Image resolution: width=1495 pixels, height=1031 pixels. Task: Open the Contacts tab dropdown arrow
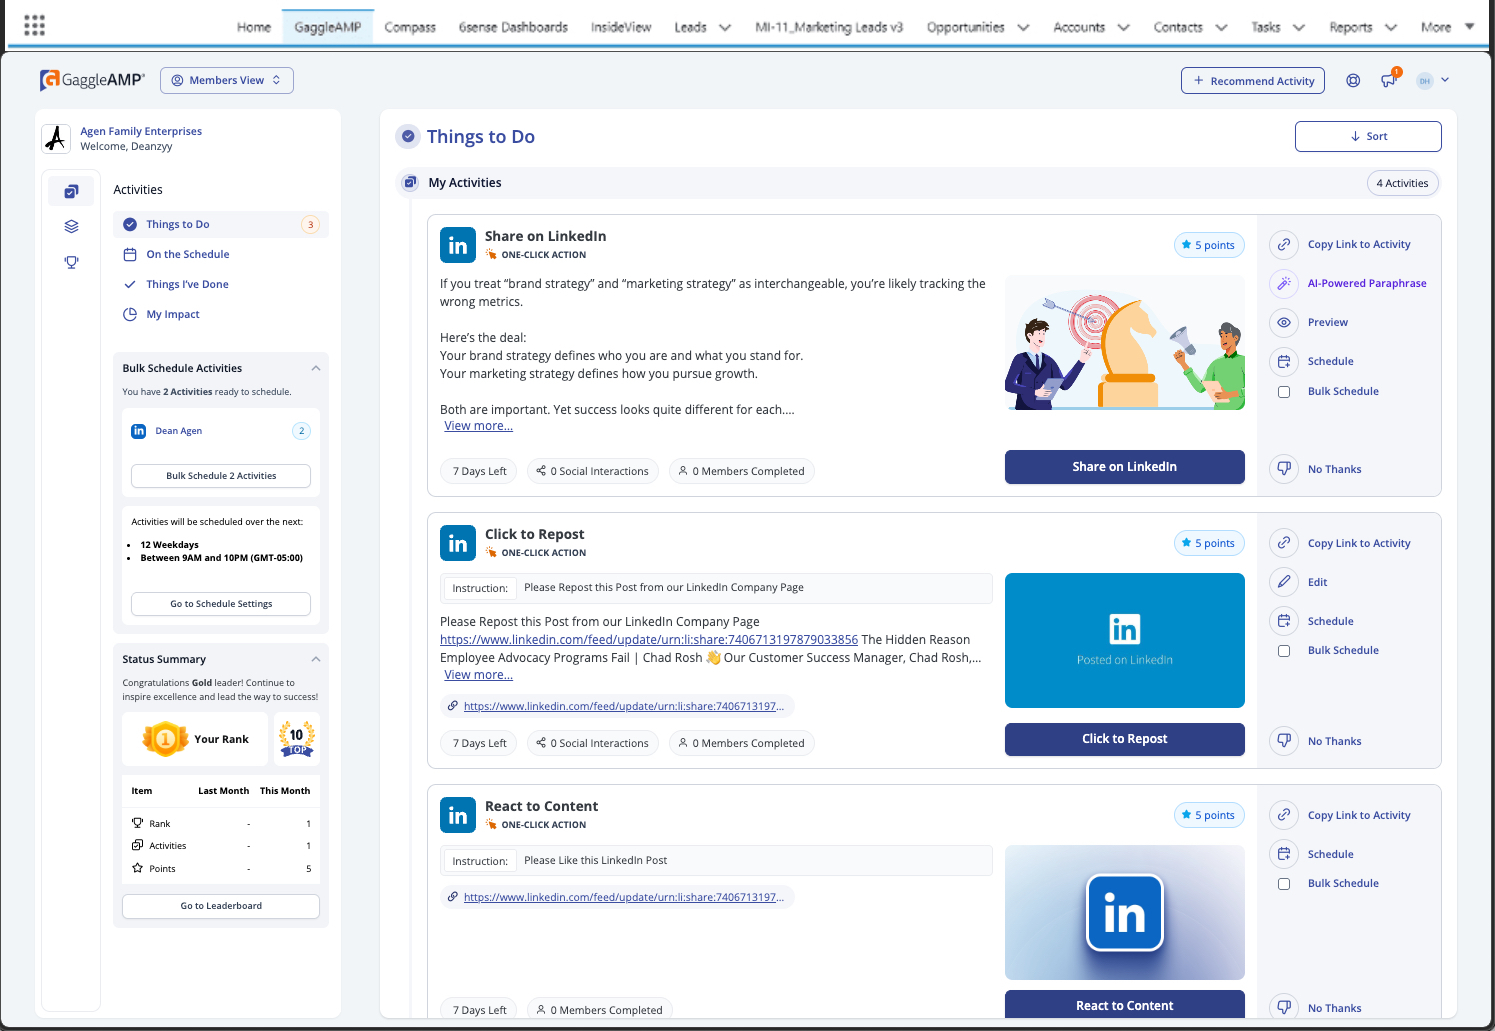(1221, 28)
